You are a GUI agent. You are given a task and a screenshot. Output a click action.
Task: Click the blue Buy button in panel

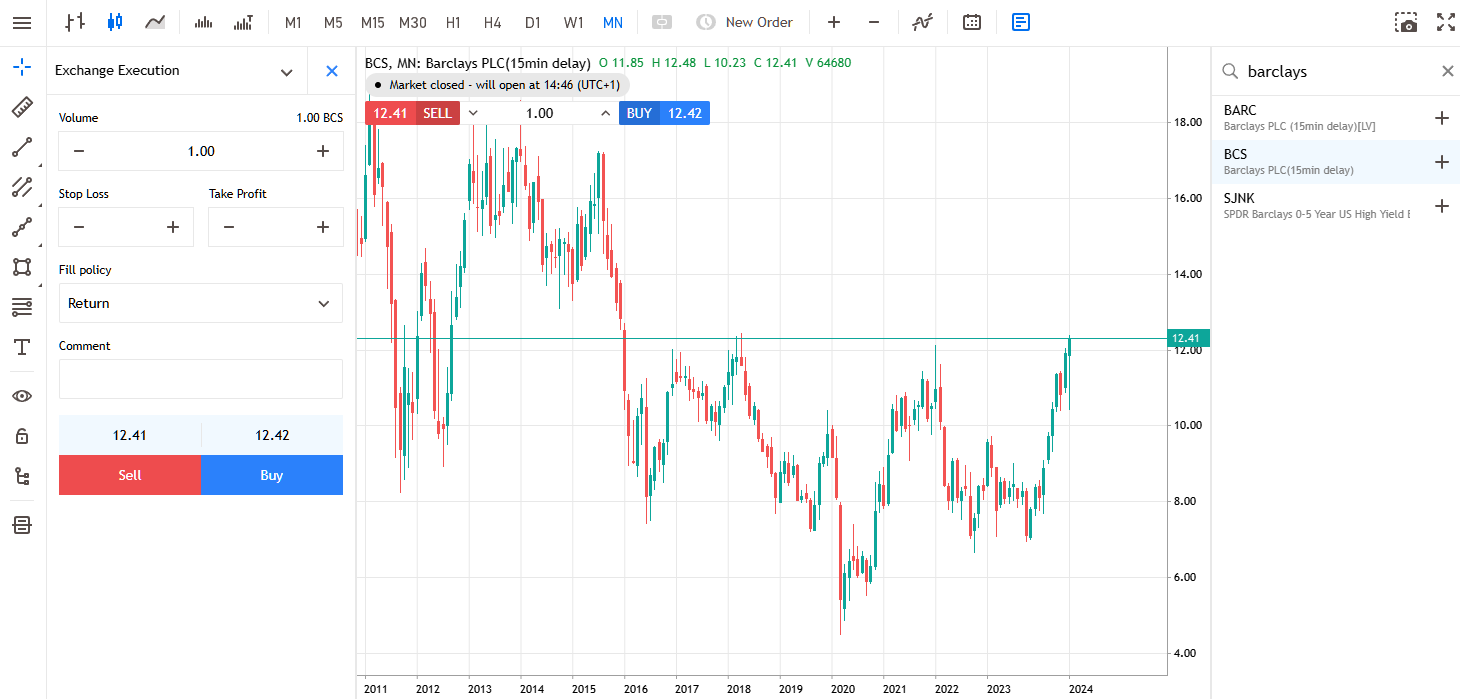(x=272, y=475)
